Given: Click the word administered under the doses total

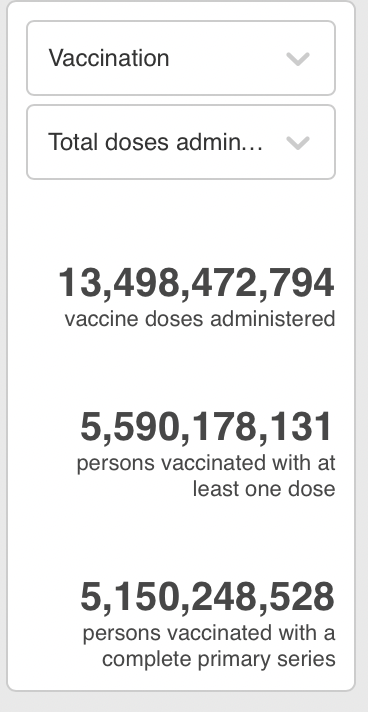Looking at the screenshot, I should pyautogui.click(x=273, y=319).
